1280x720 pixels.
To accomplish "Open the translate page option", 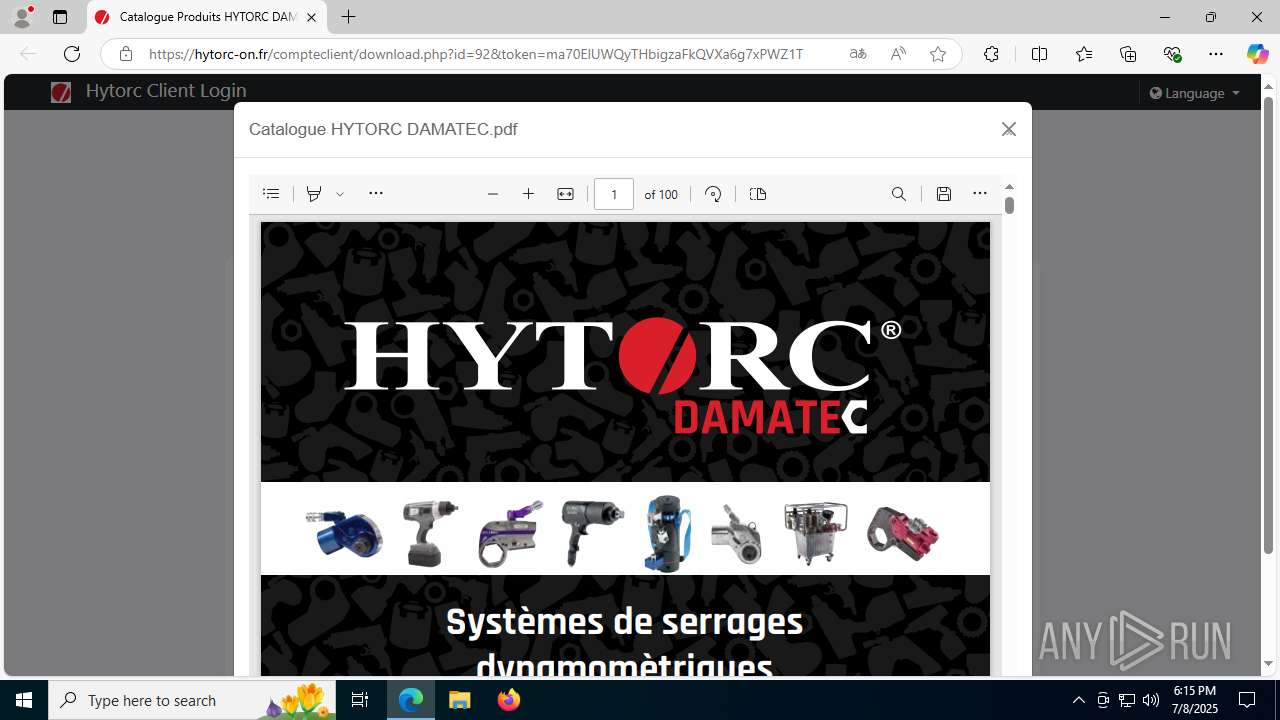I will [x=858, y=54].
